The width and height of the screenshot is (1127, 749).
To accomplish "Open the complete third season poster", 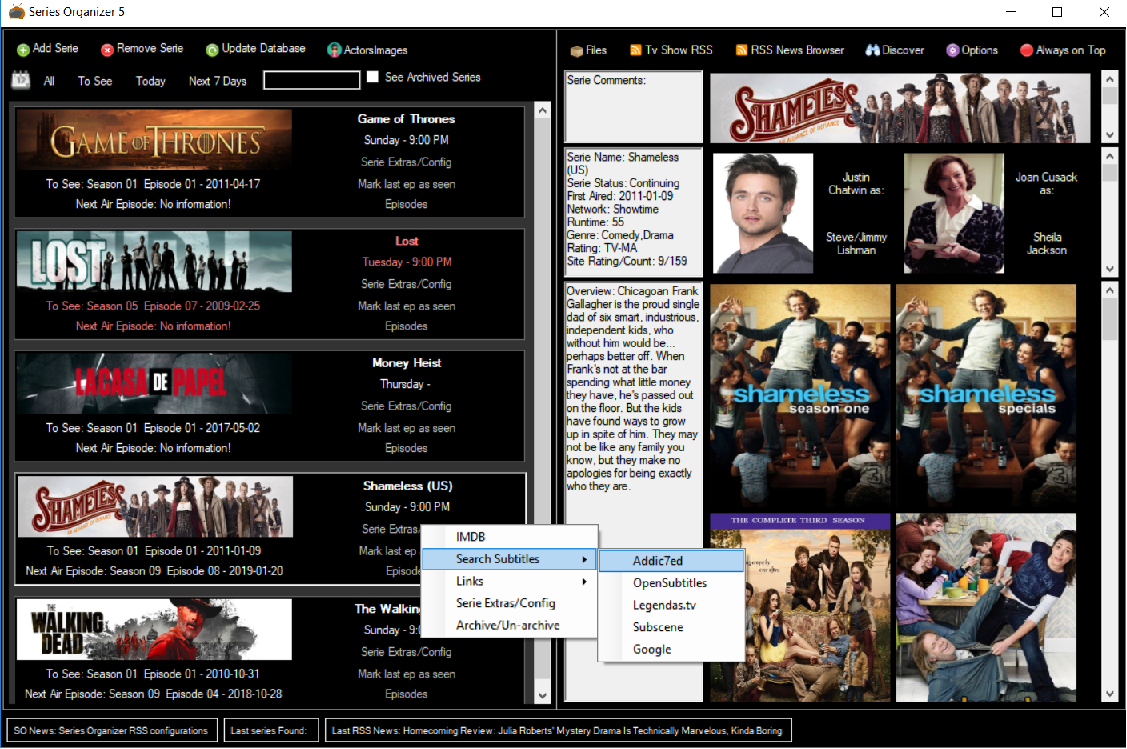I will 800,607.
